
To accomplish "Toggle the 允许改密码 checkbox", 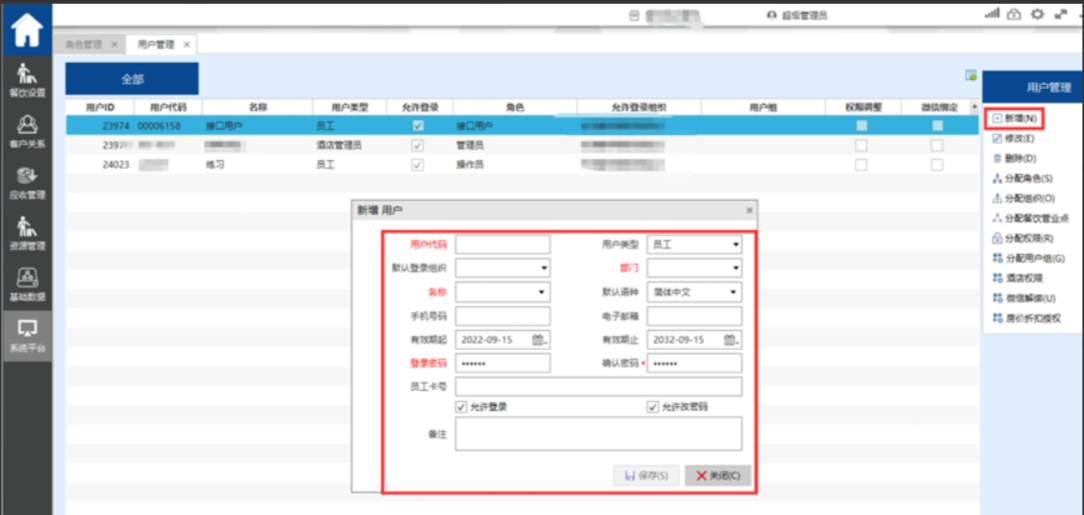I will pyautogui.click(x=653, y=407).
